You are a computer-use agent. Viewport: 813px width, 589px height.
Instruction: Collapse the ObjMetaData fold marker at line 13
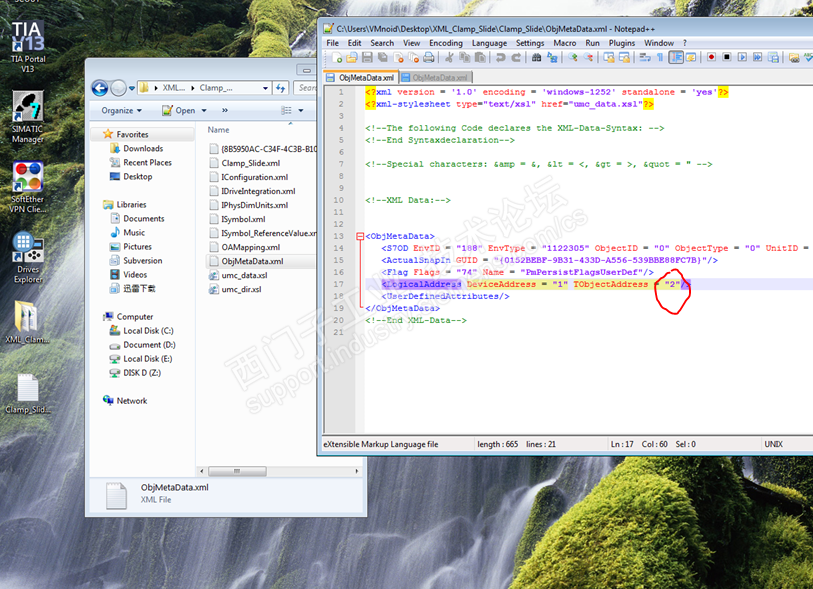(x=359, y=236)
